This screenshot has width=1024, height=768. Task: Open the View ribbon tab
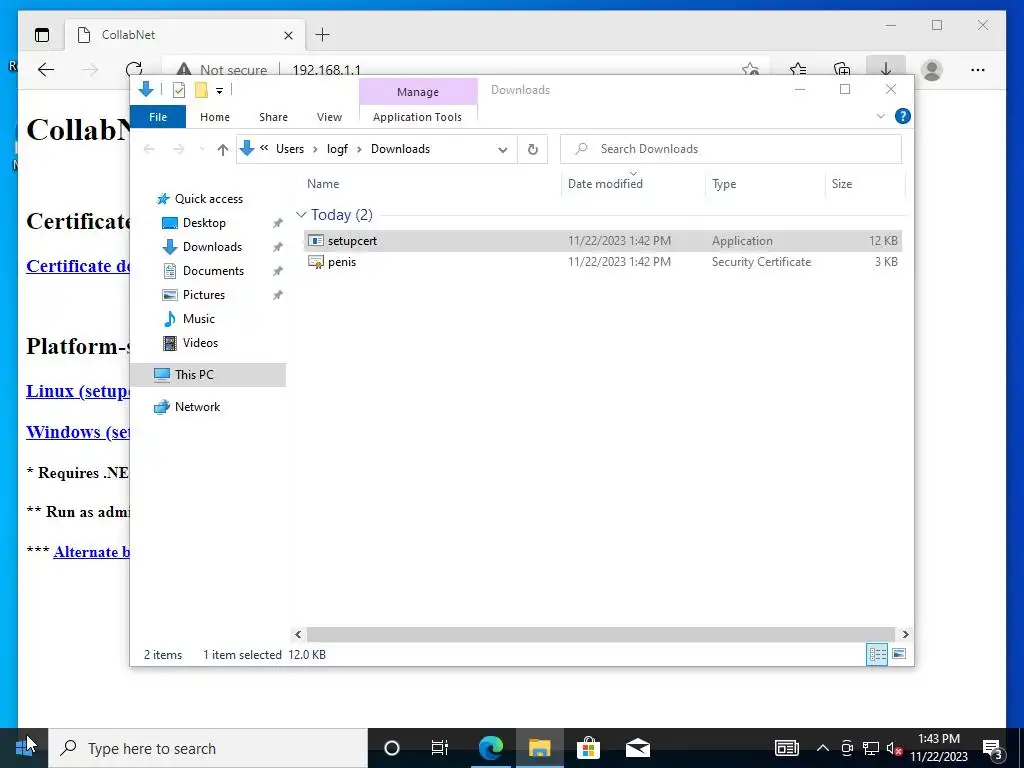329,117
